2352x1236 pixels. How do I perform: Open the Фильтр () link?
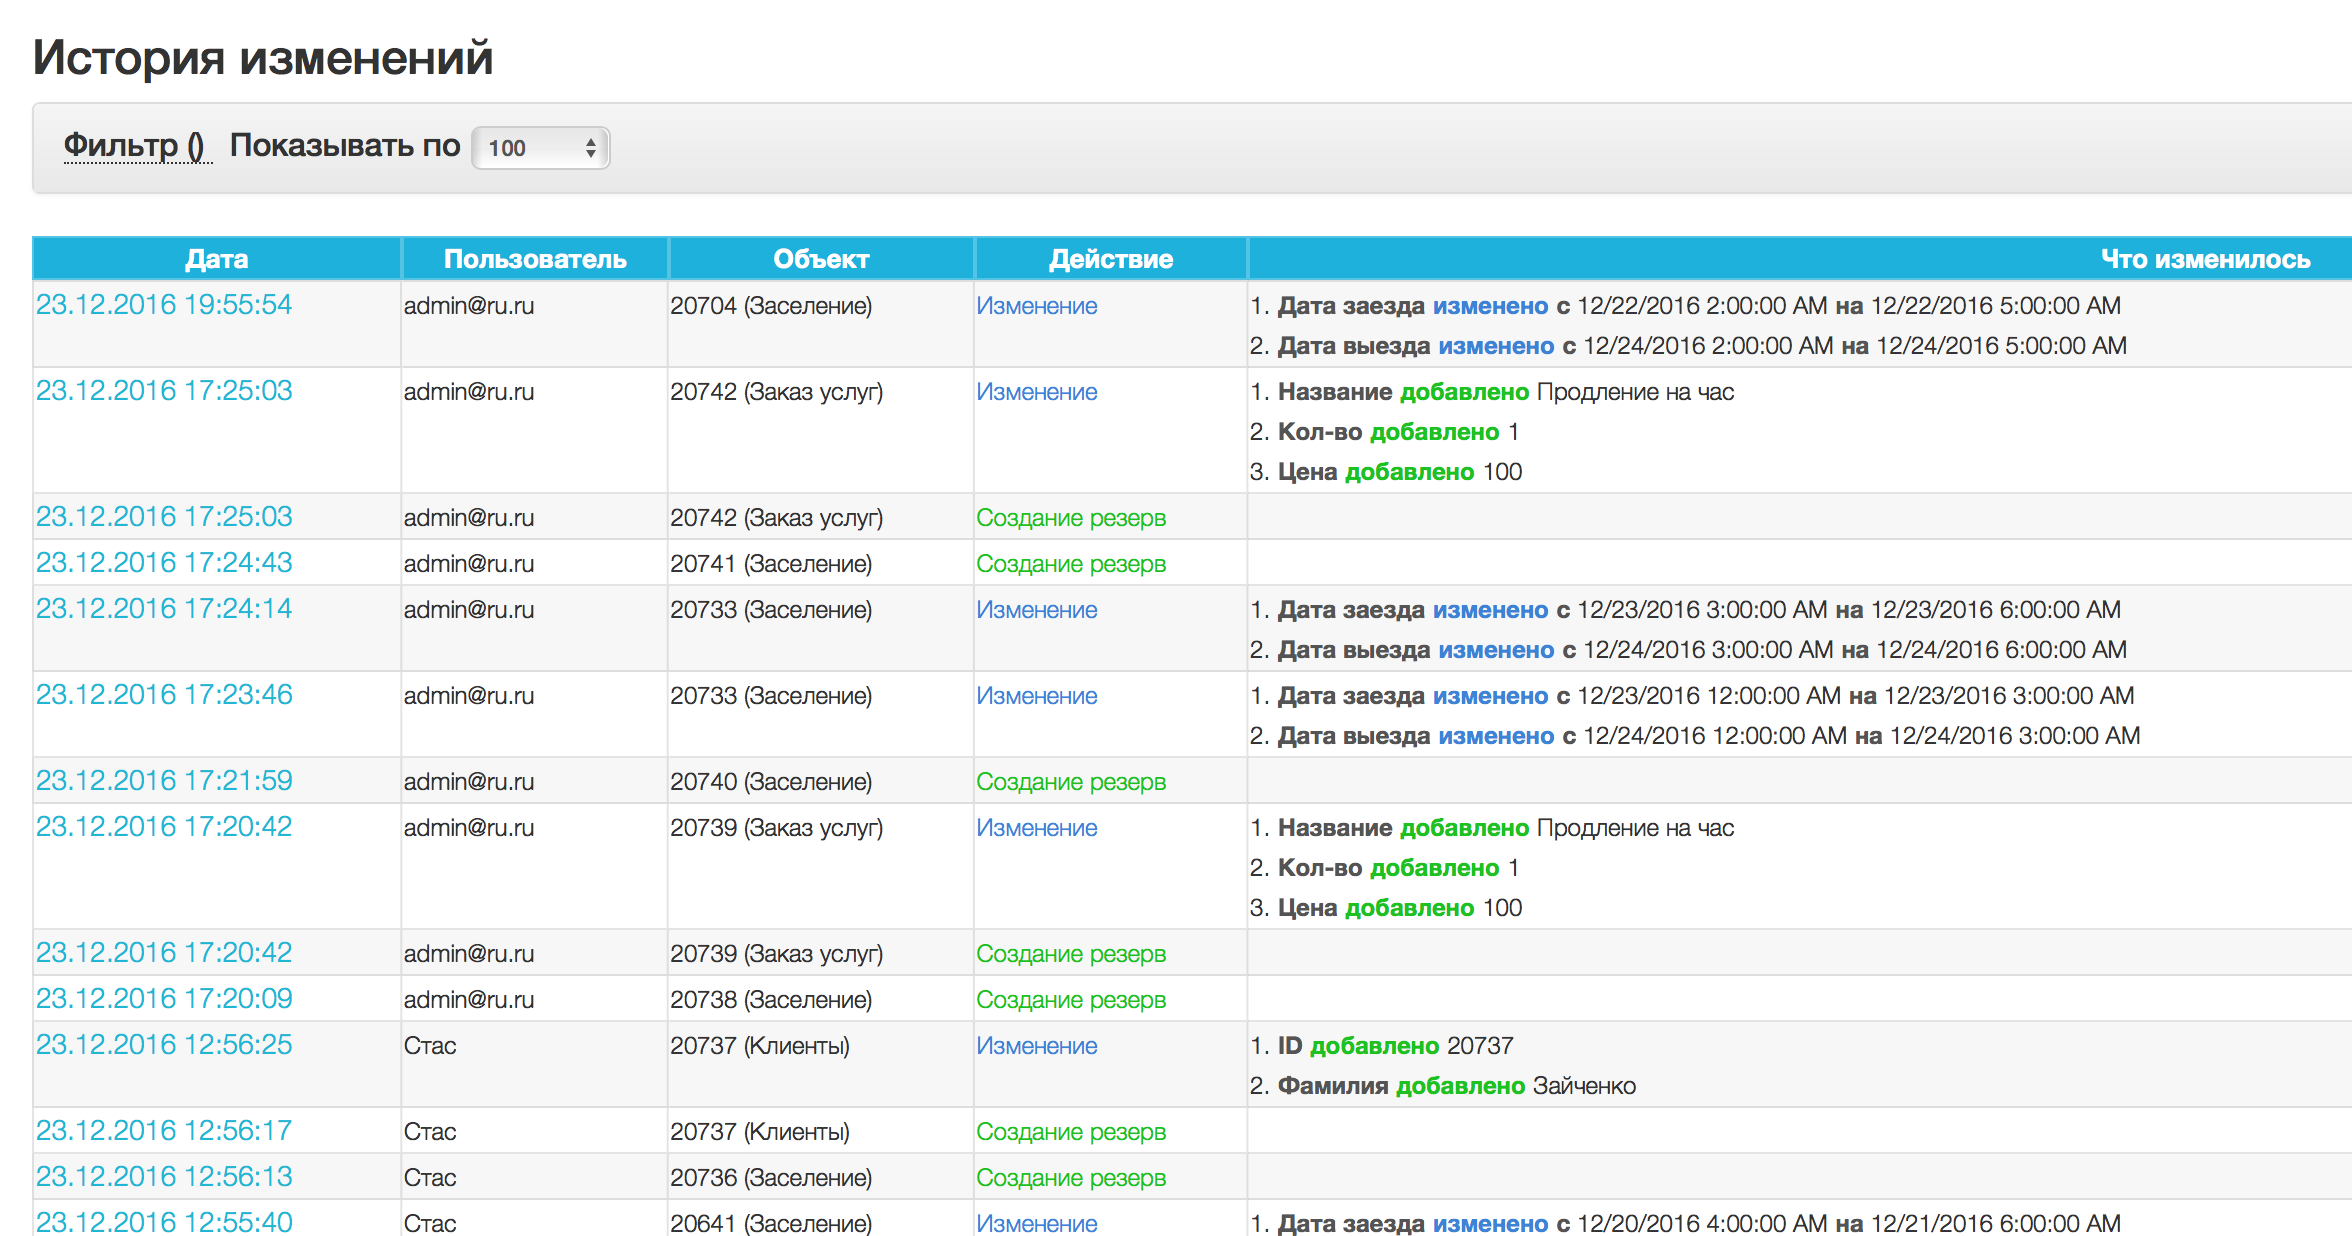(x=137, y=146)
